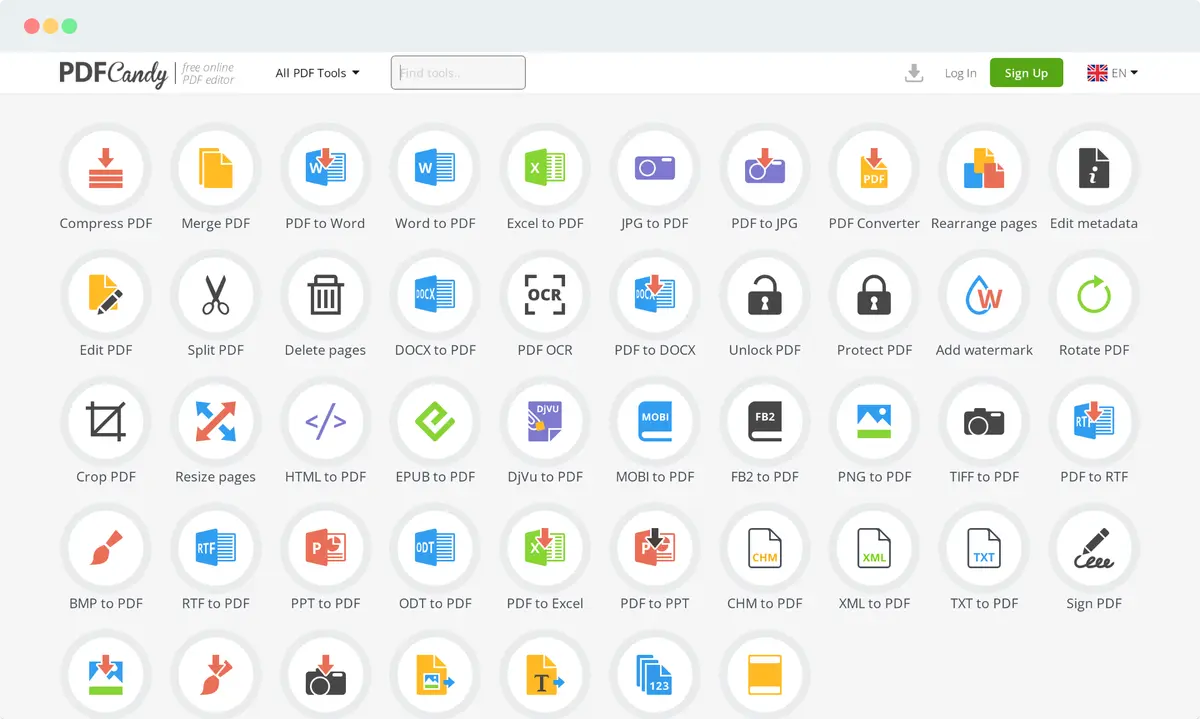
Task: Choose the RTF to PDF icon
Action: (215, 548)
